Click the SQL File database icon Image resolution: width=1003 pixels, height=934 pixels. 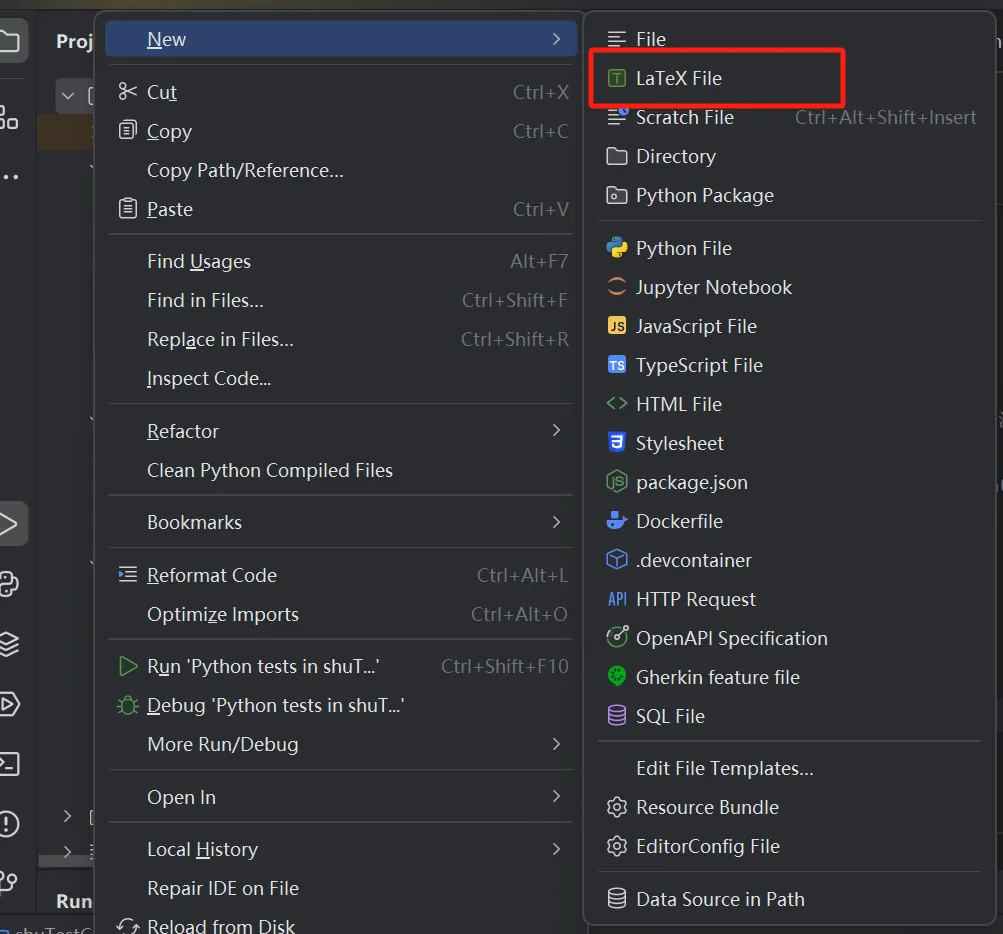(x=617, y=716)
